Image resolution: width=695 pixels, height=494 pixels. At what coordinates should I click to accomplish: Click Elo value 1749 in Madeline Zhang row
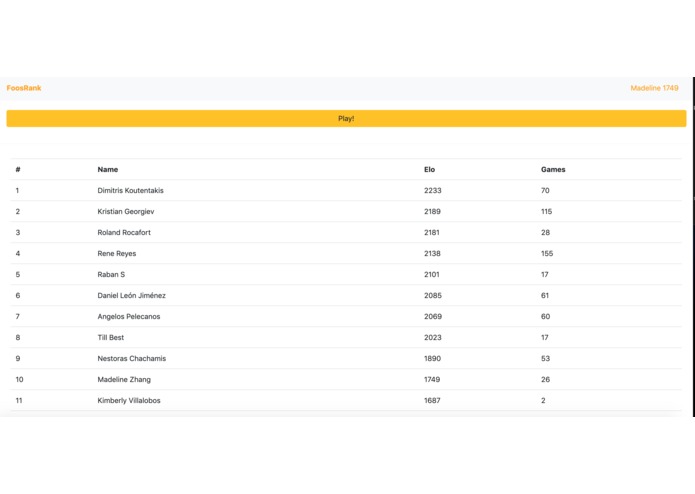[x=432, y=379]
